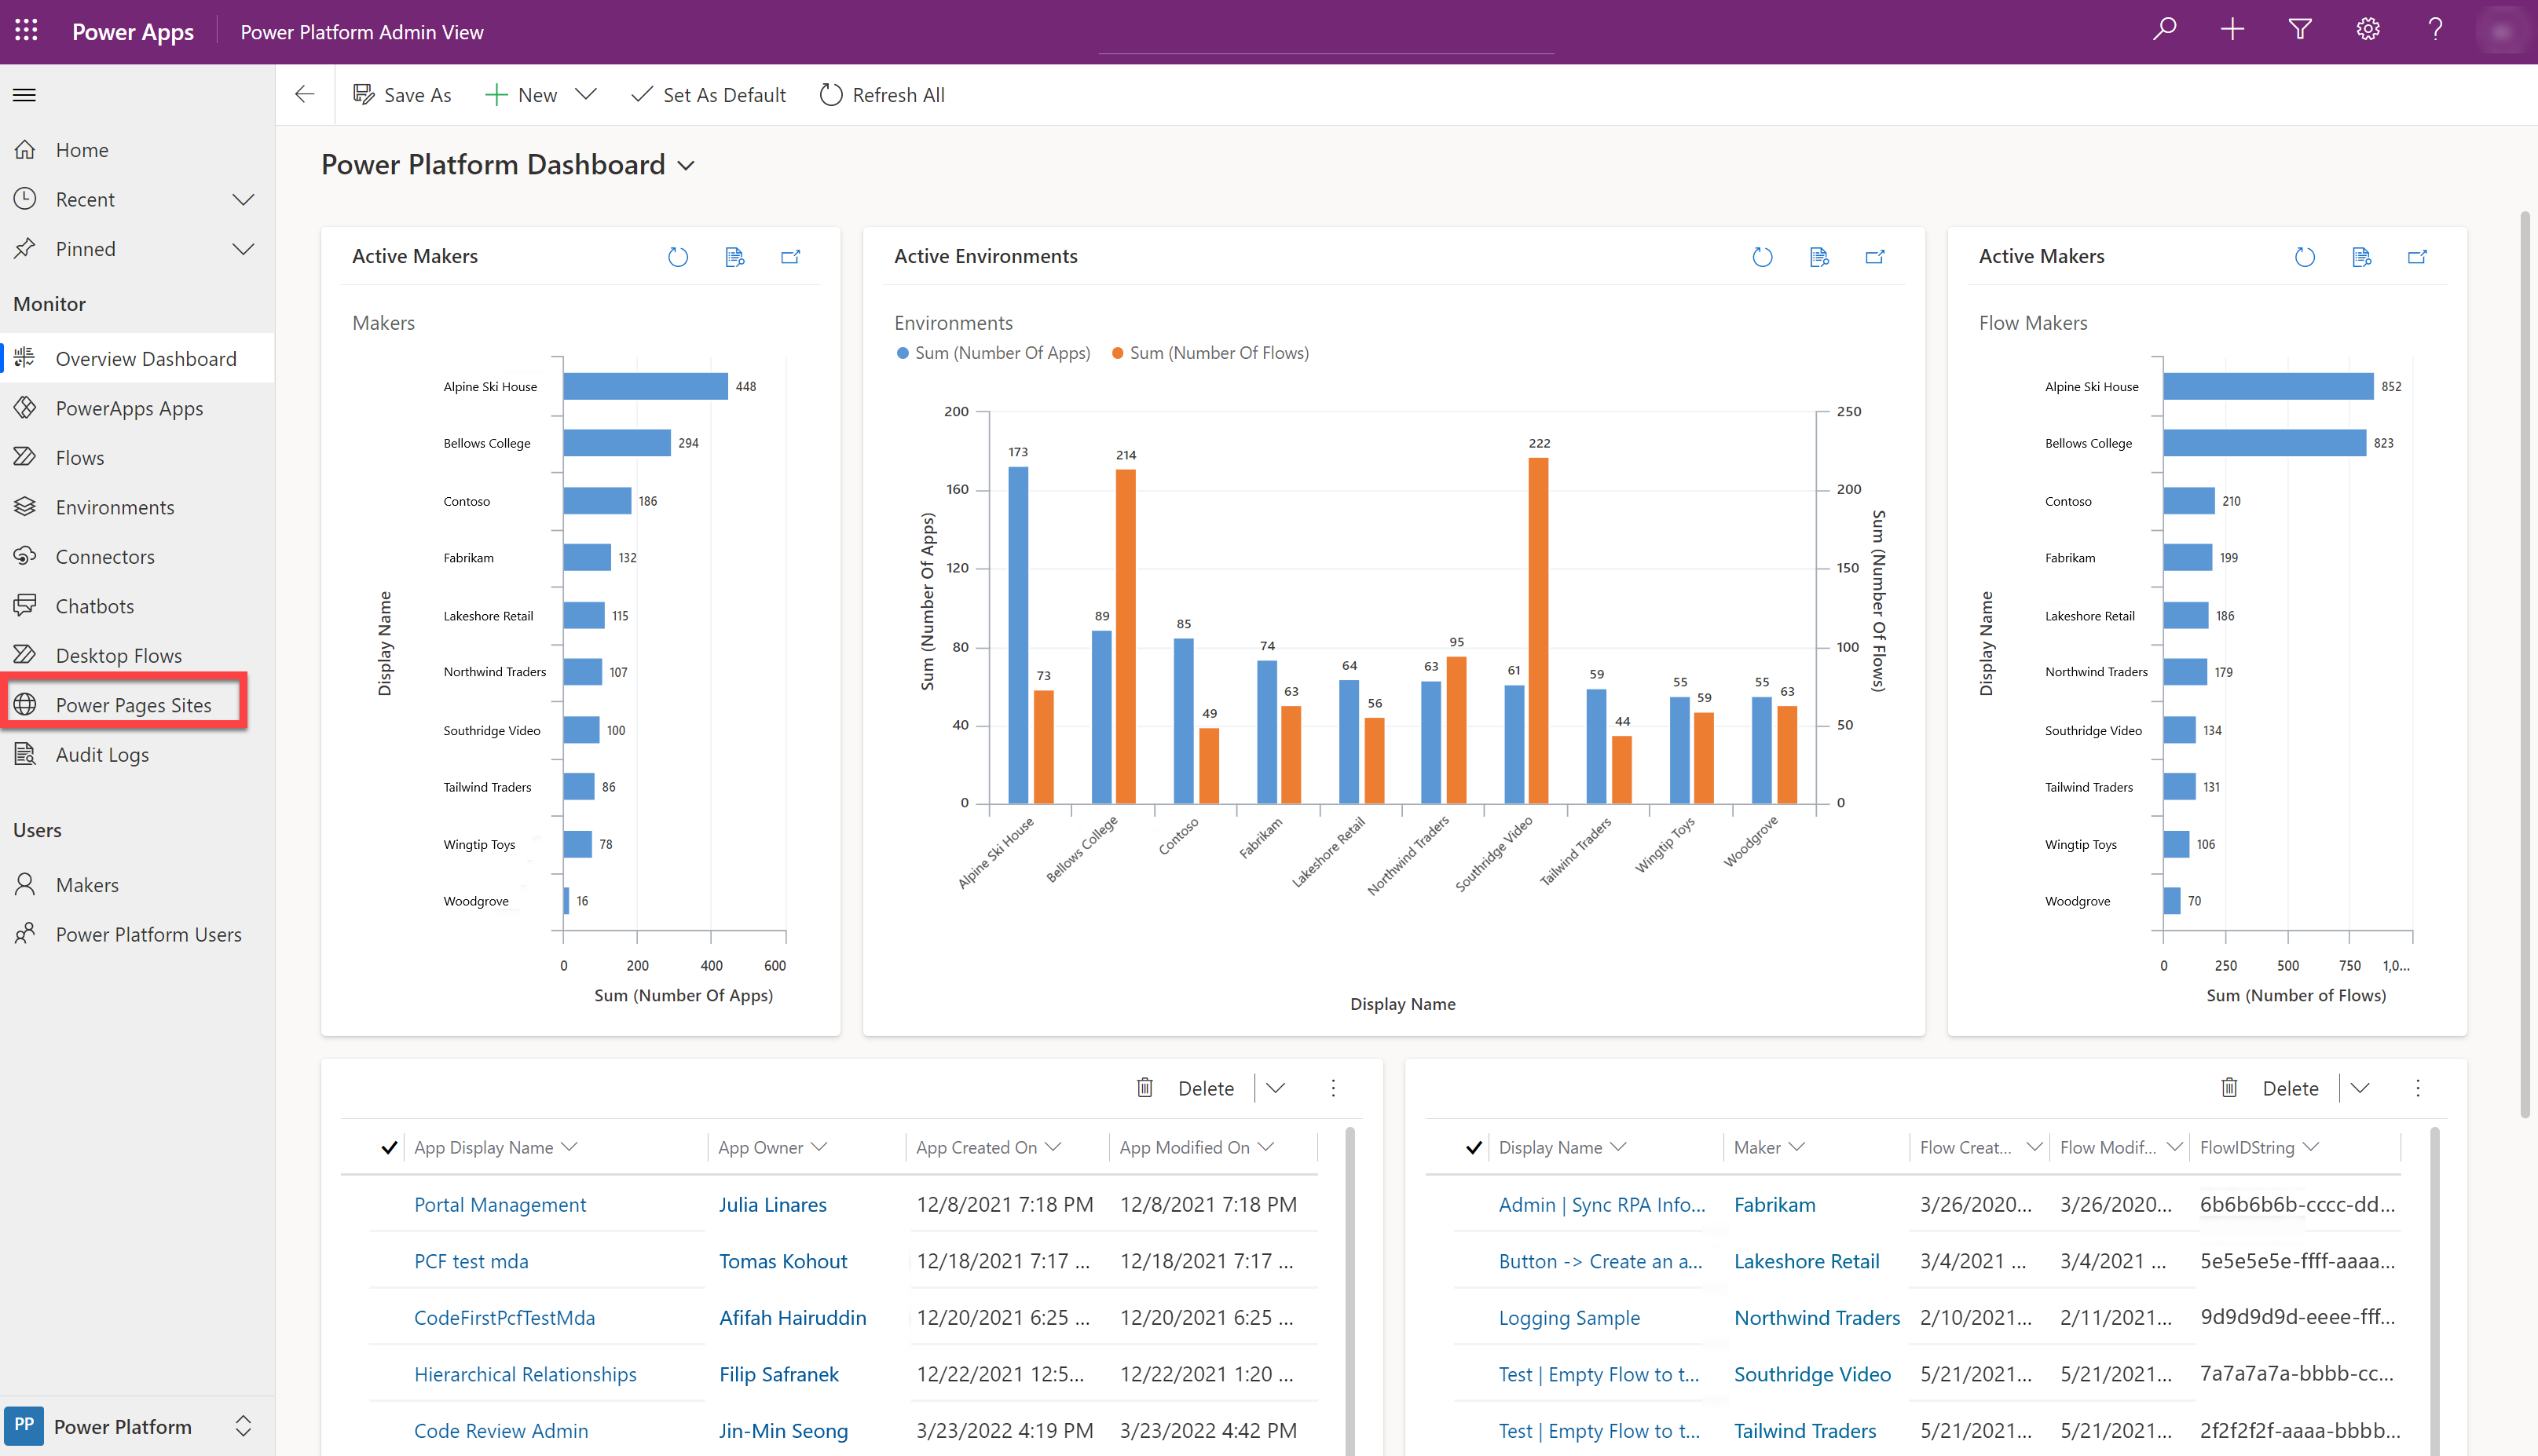This screenshot has width=2538, height=1456.
Task: Click the filter icon in top toolbar
Action: pyautogui.click(x=2301, y=31)
